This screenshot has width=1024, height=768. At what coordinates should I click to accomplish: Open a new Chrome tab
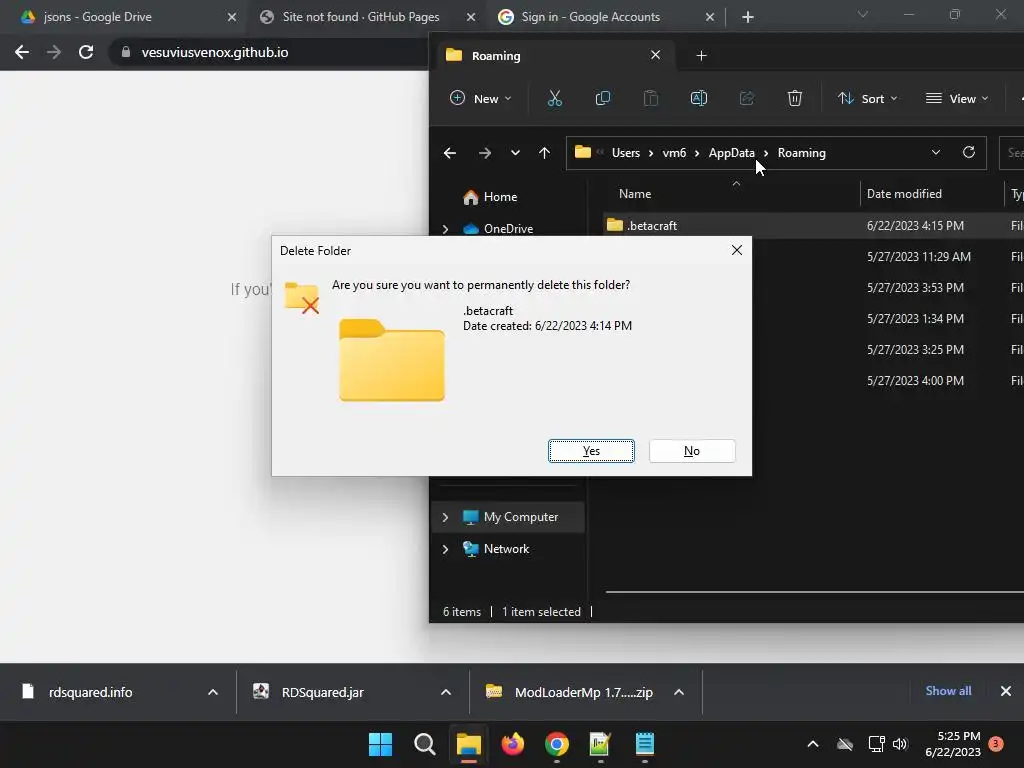(x=748, y=17)
